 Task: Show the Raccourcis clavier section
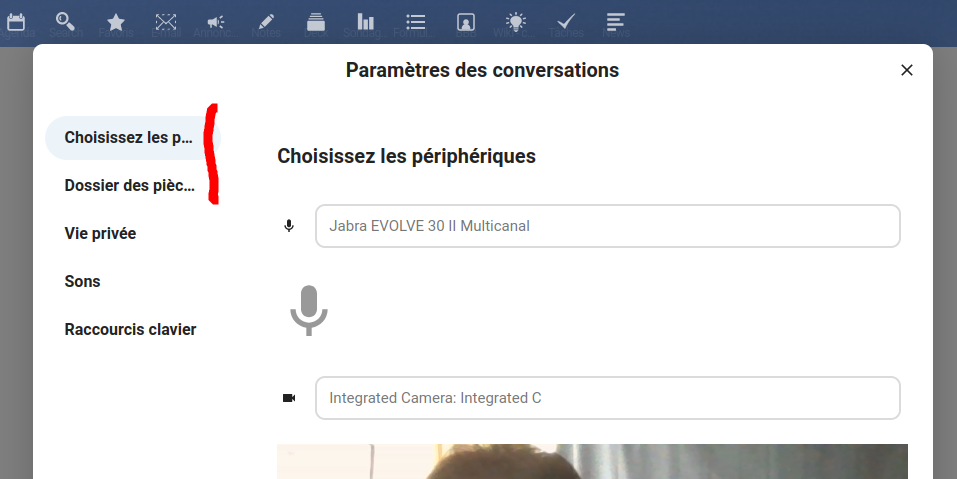pos(132,330)
